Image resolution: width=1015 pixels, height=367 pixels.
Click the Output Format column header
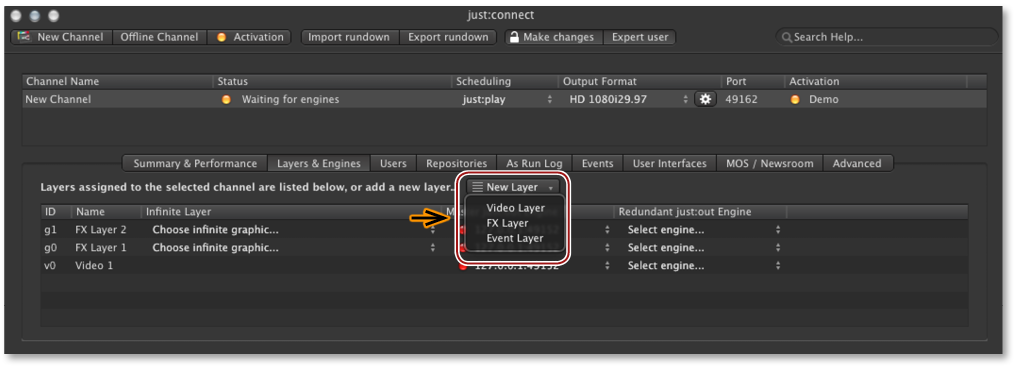point(640,82)
